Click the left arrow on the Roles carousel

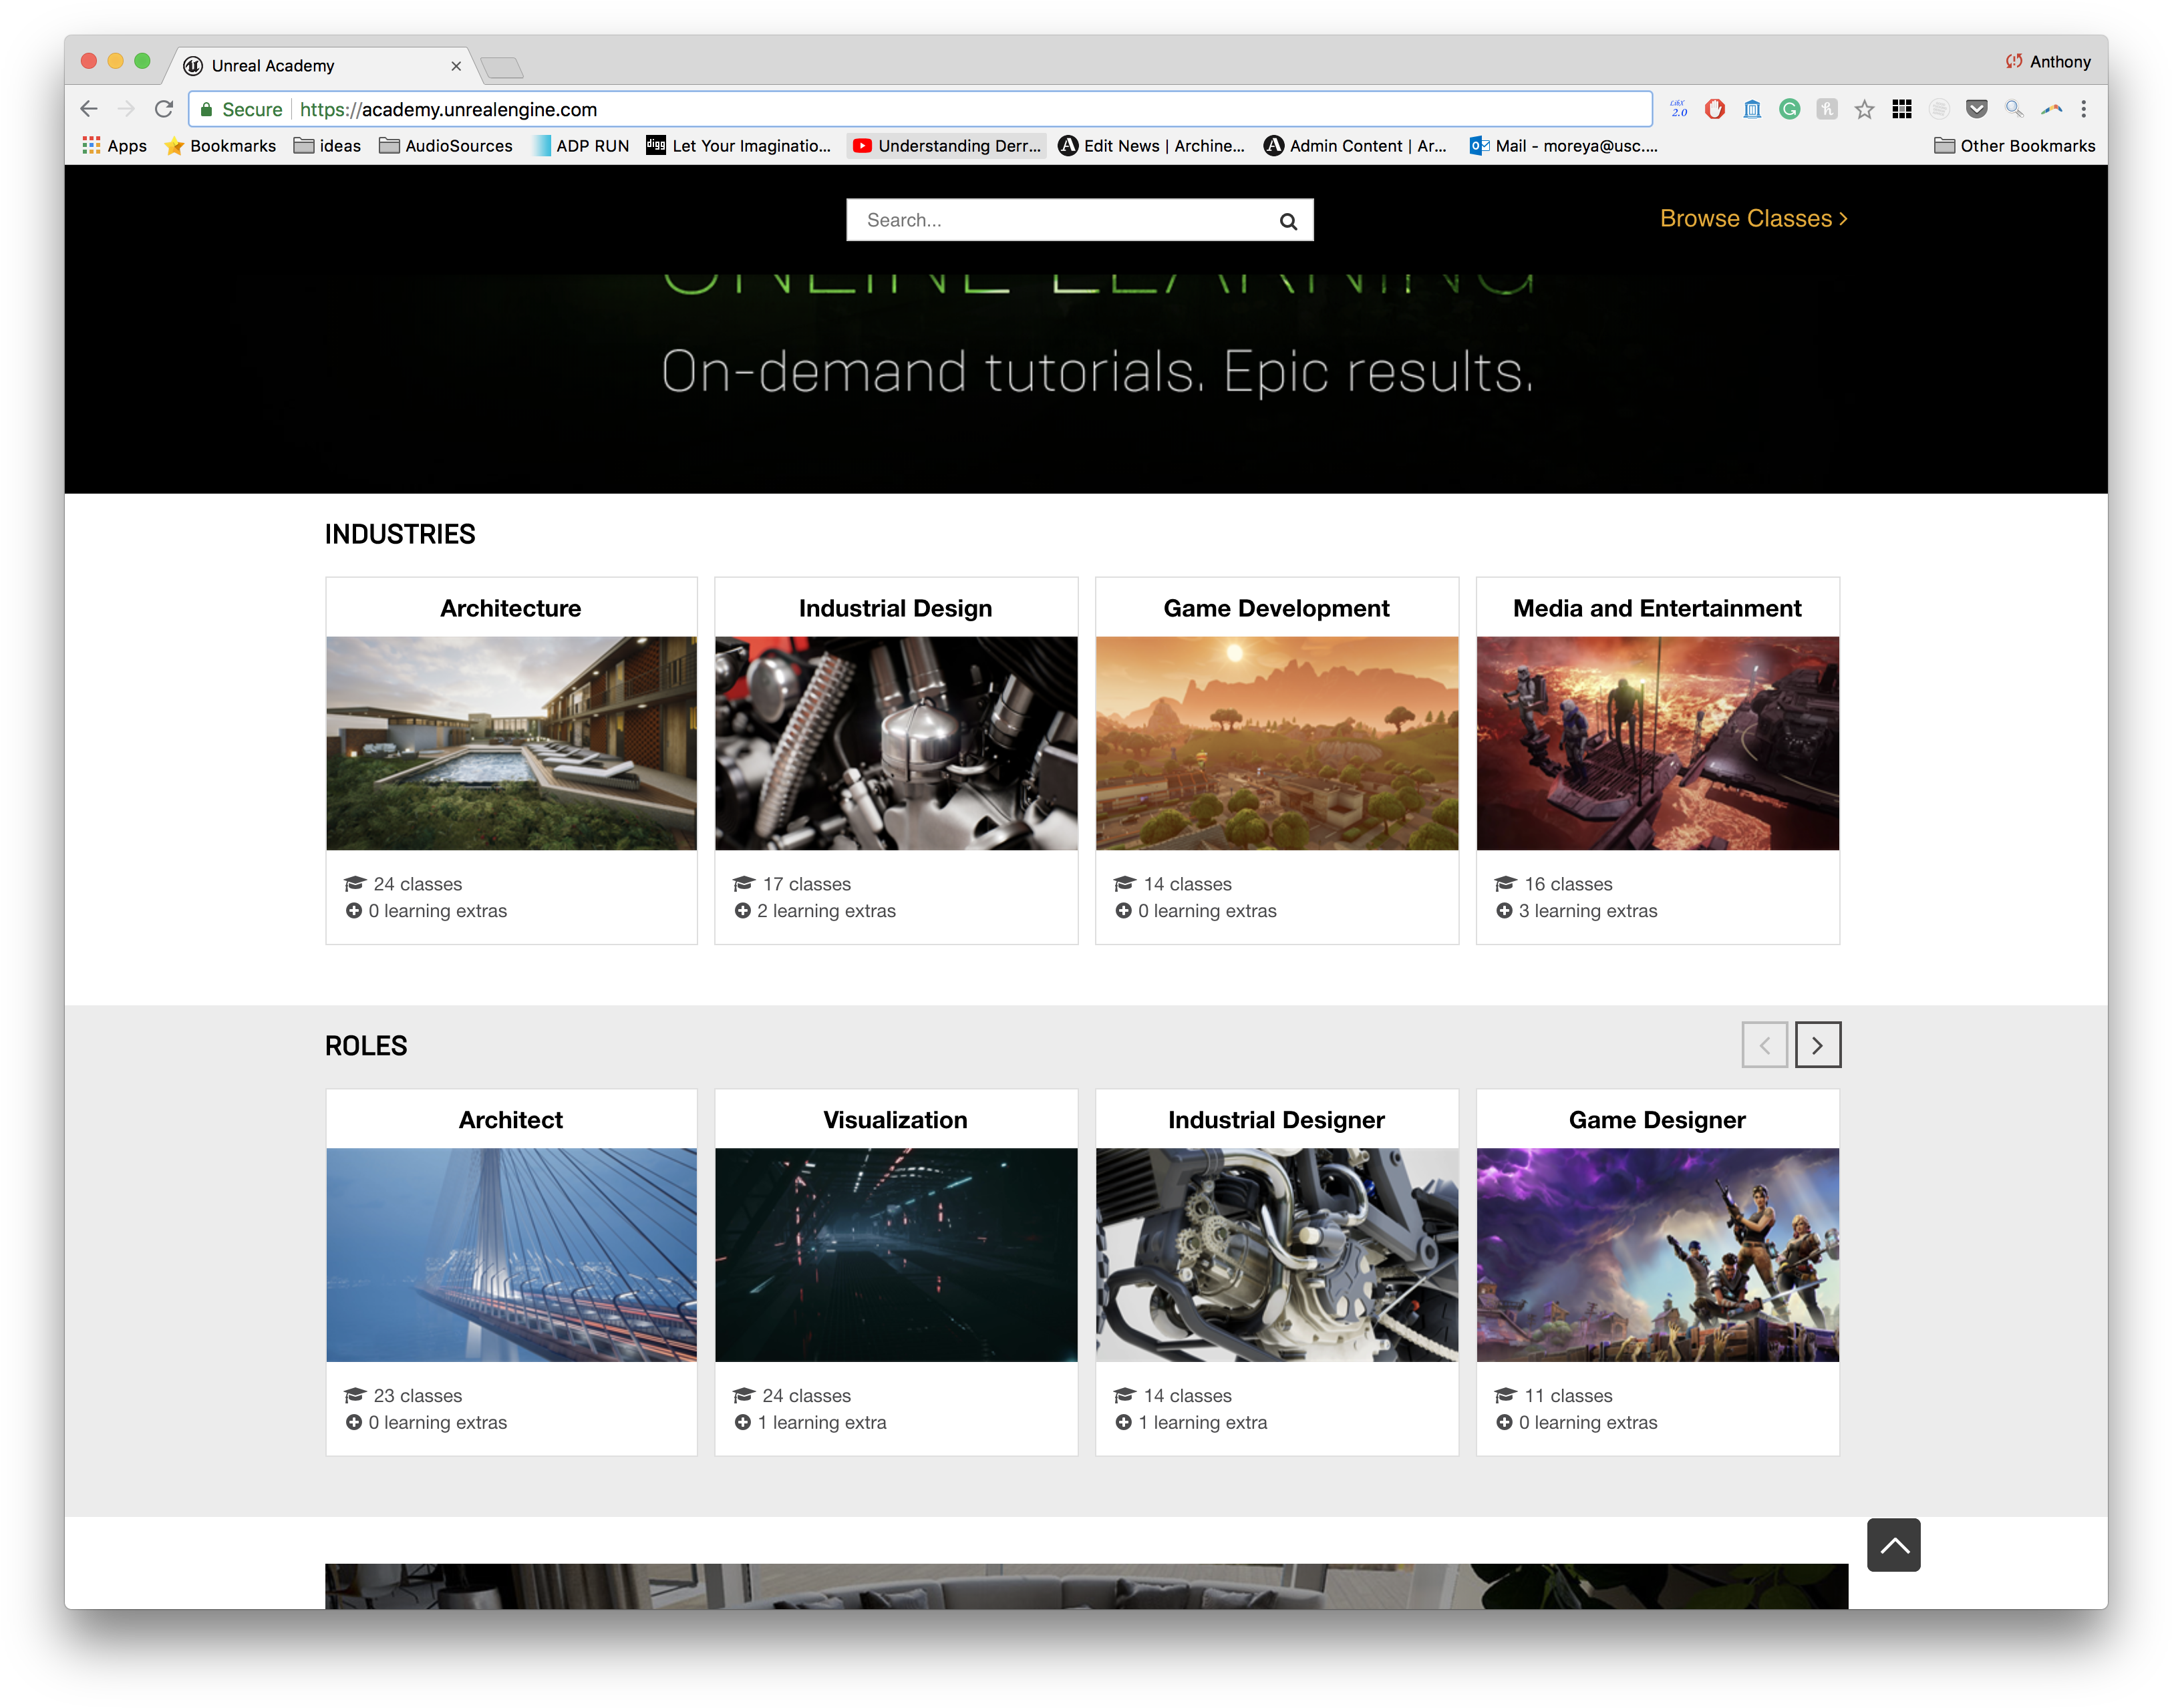click(1765, 1044)
